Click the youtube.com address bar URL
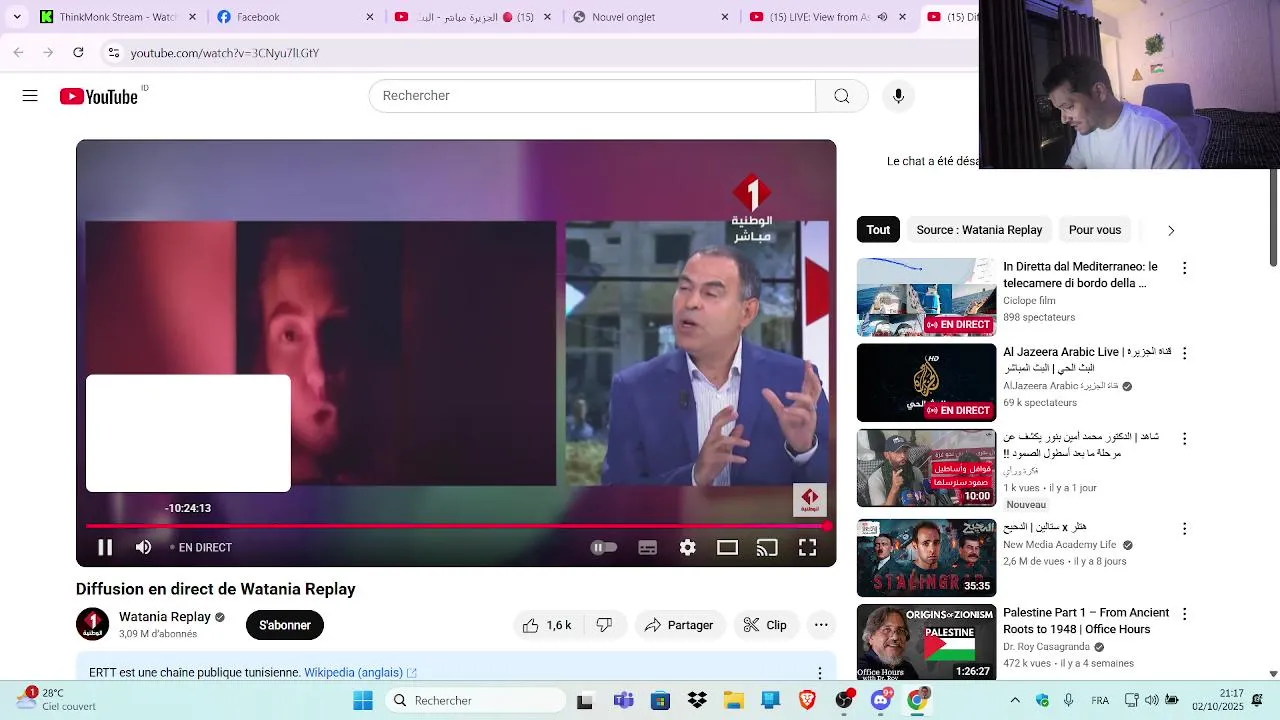 (x=225, y=53)
